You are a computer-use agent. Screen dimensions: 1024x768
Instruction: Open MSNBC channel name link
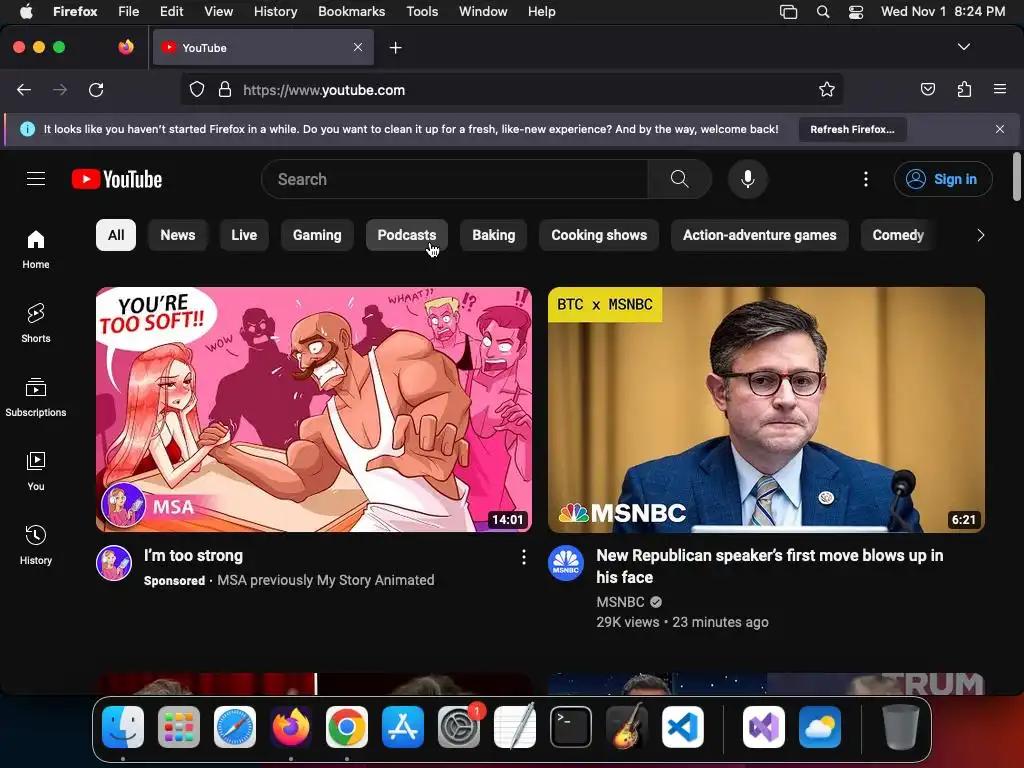[620, 602]
